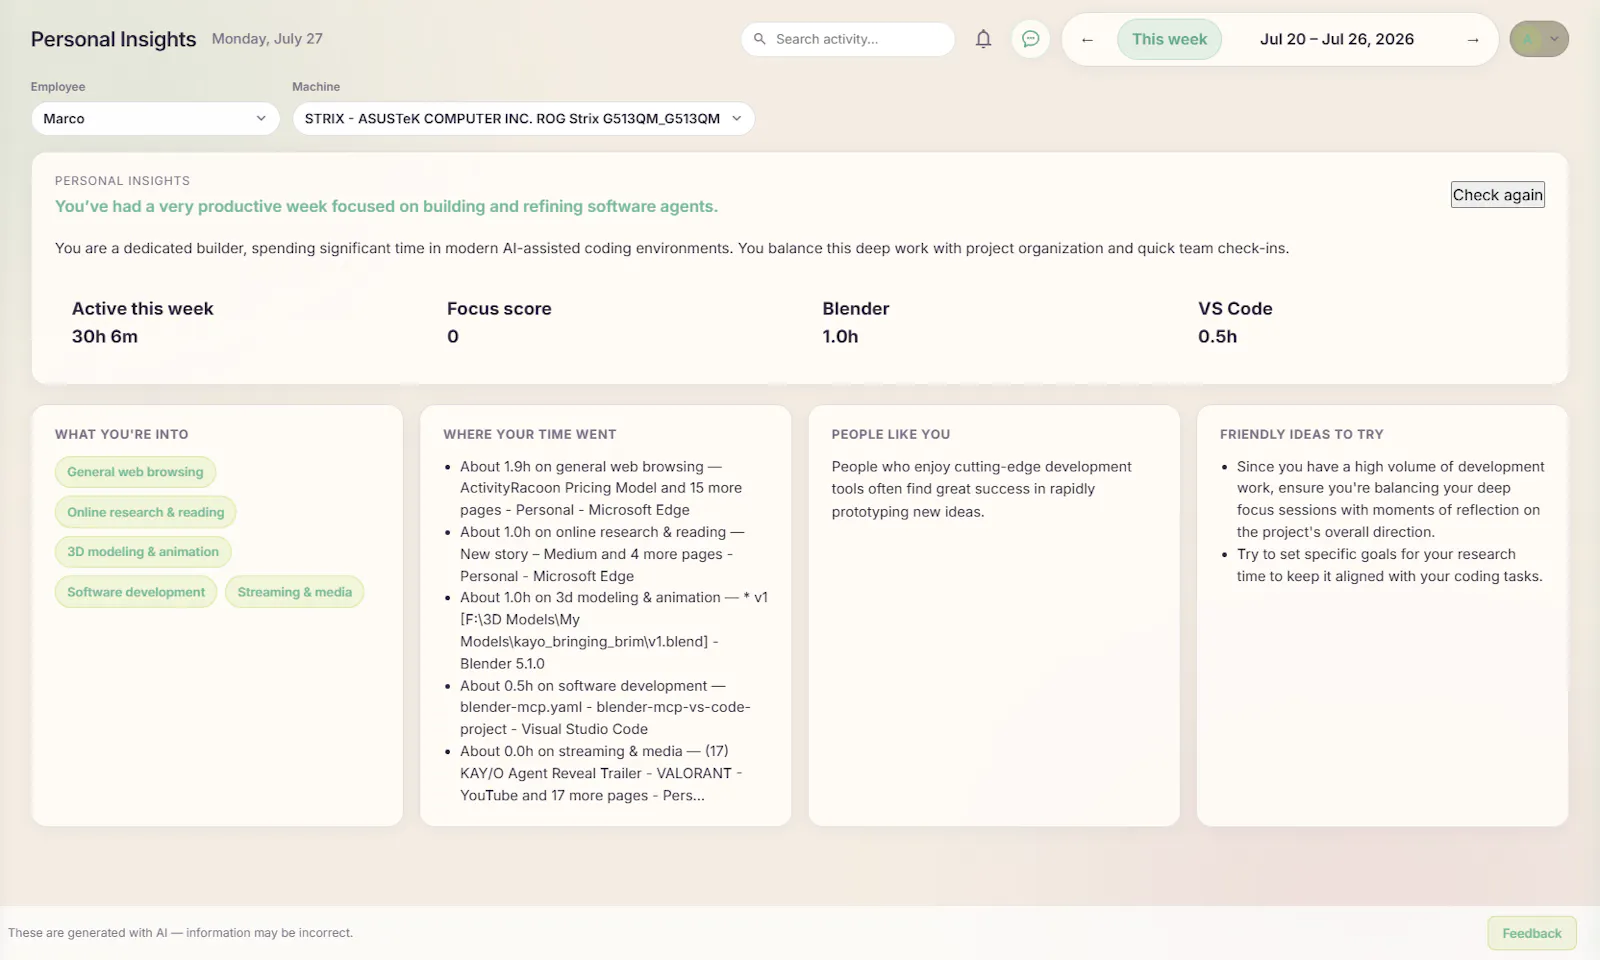Click the Check again button
This screenshot has width=1600, height=960.
(1497, 195)
